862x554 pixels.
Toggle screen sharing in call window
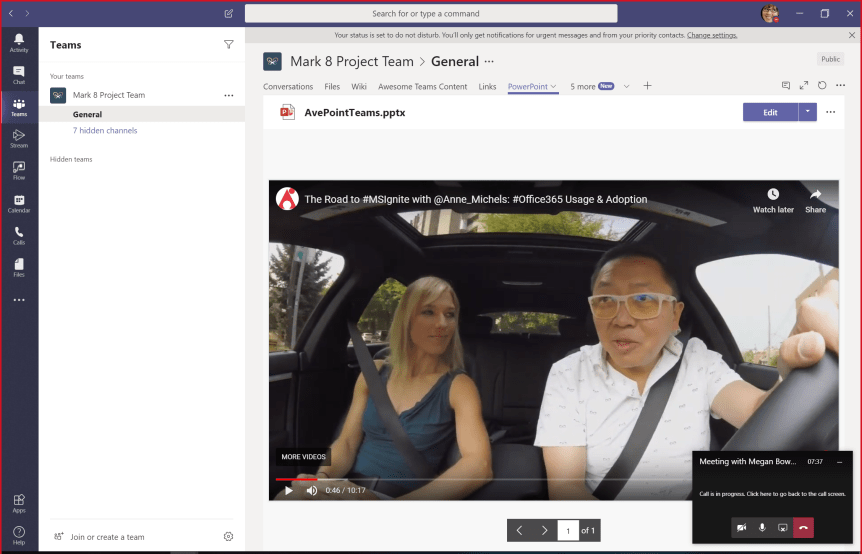coord(783,527)
